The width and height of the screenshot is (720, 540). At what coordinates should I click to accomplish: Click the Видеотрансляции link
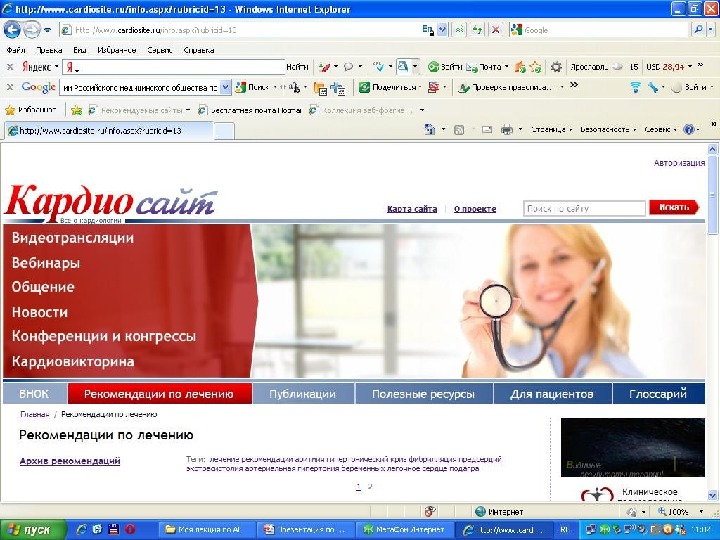pos(73,238)
